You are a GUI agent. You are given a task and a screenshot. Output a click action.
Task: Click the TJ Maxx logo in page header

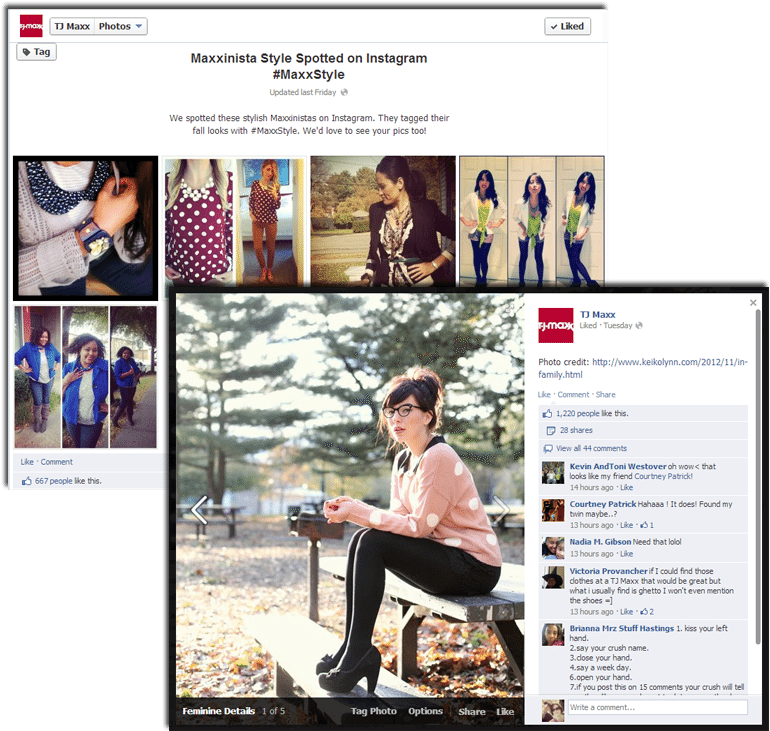[x=31, y=26]
